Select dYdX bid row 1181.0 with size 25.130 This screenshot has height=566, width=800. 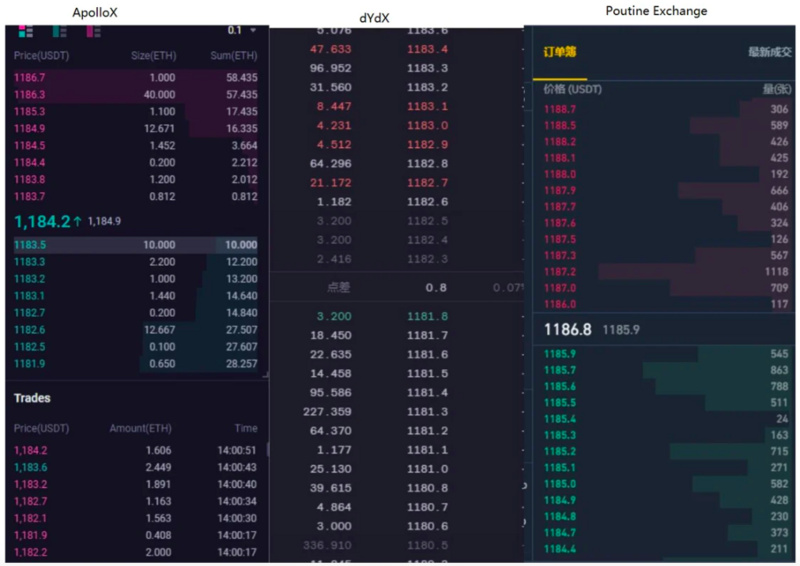[379, 469]
